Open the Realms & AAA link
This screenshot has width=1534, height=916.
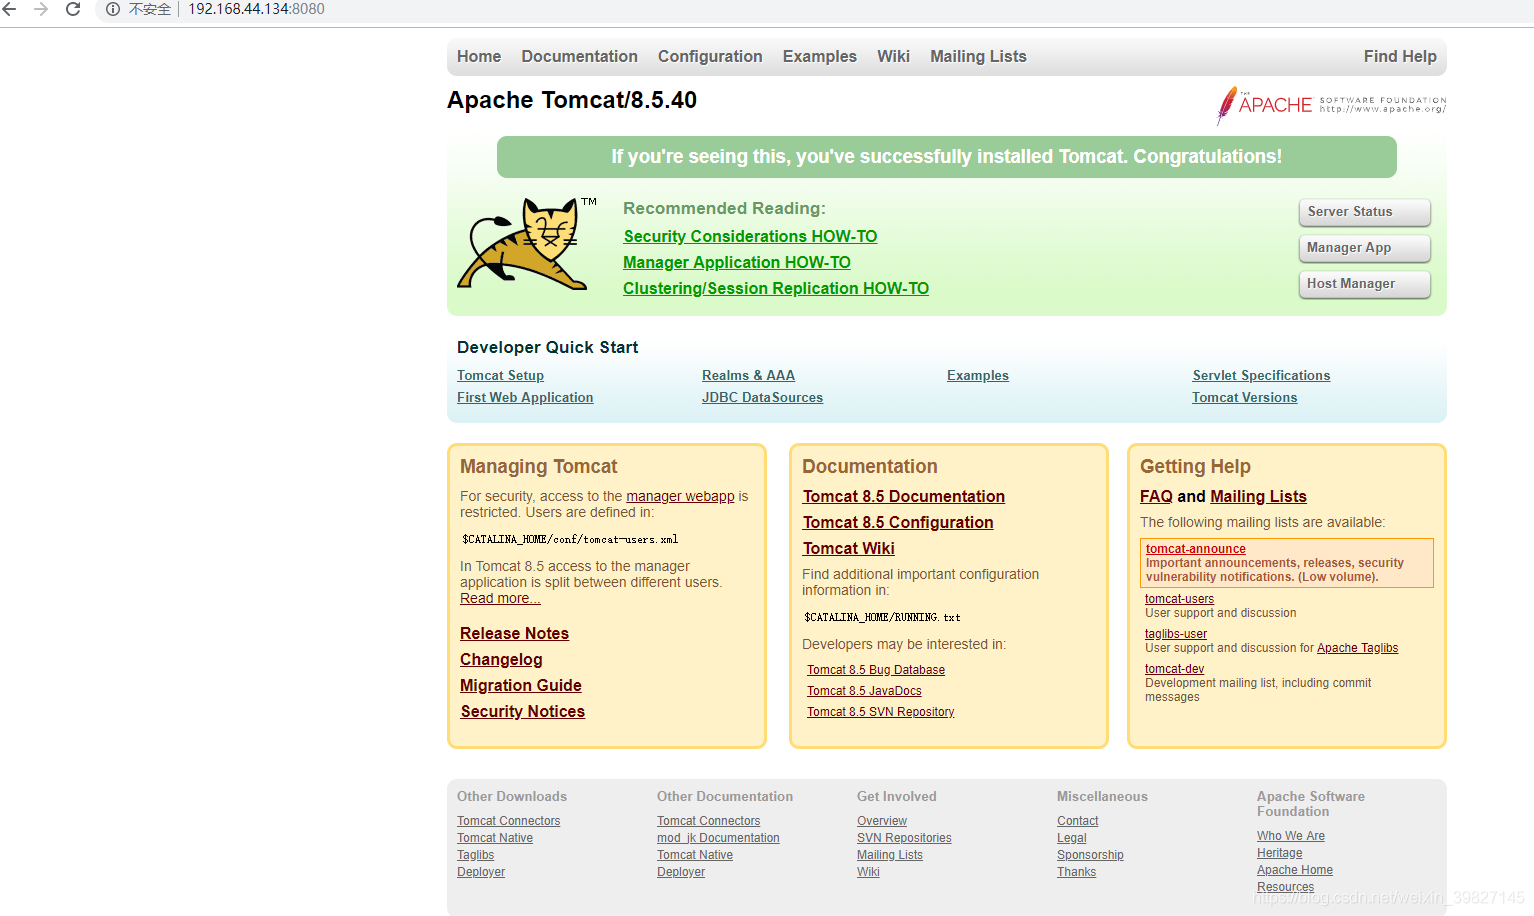click(748, 376)
